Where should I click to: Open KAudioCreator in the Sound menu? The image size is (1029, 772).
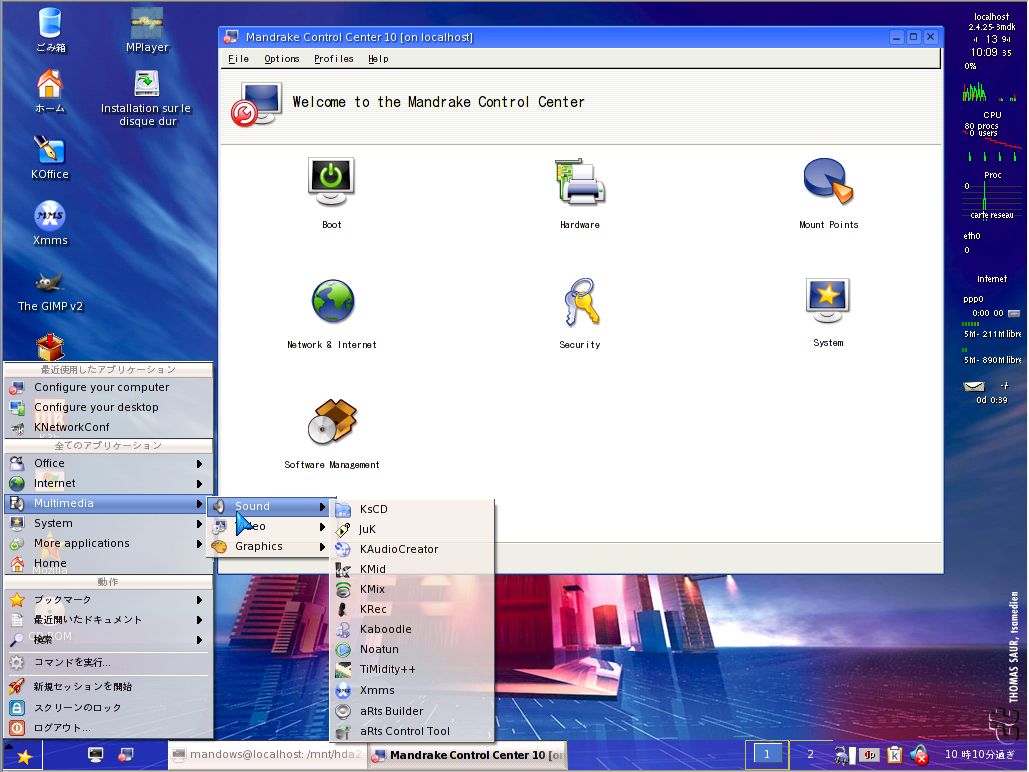pyautogui.click(x=412, y=549)
